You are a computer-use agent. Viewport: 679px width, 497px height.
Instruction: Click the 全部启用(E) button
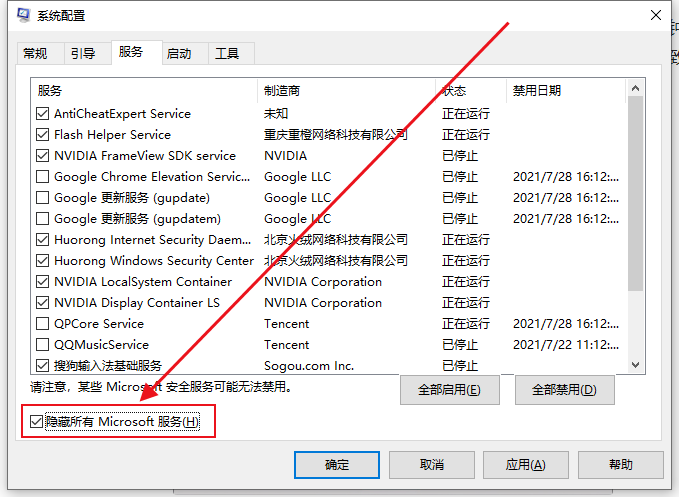(x=449, y=390)
